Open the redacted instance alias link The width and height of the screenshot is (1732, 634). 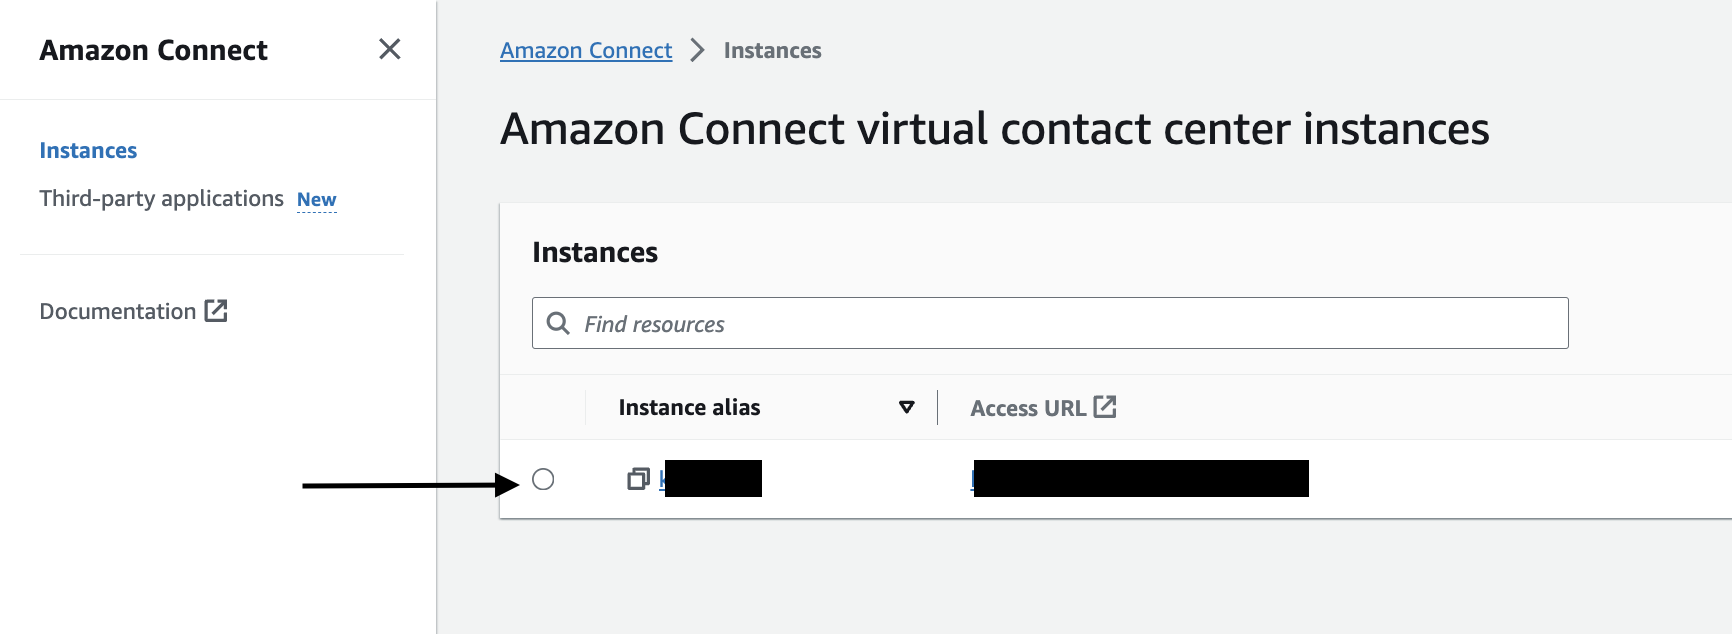pyautogui.click(x=711, y=479)
